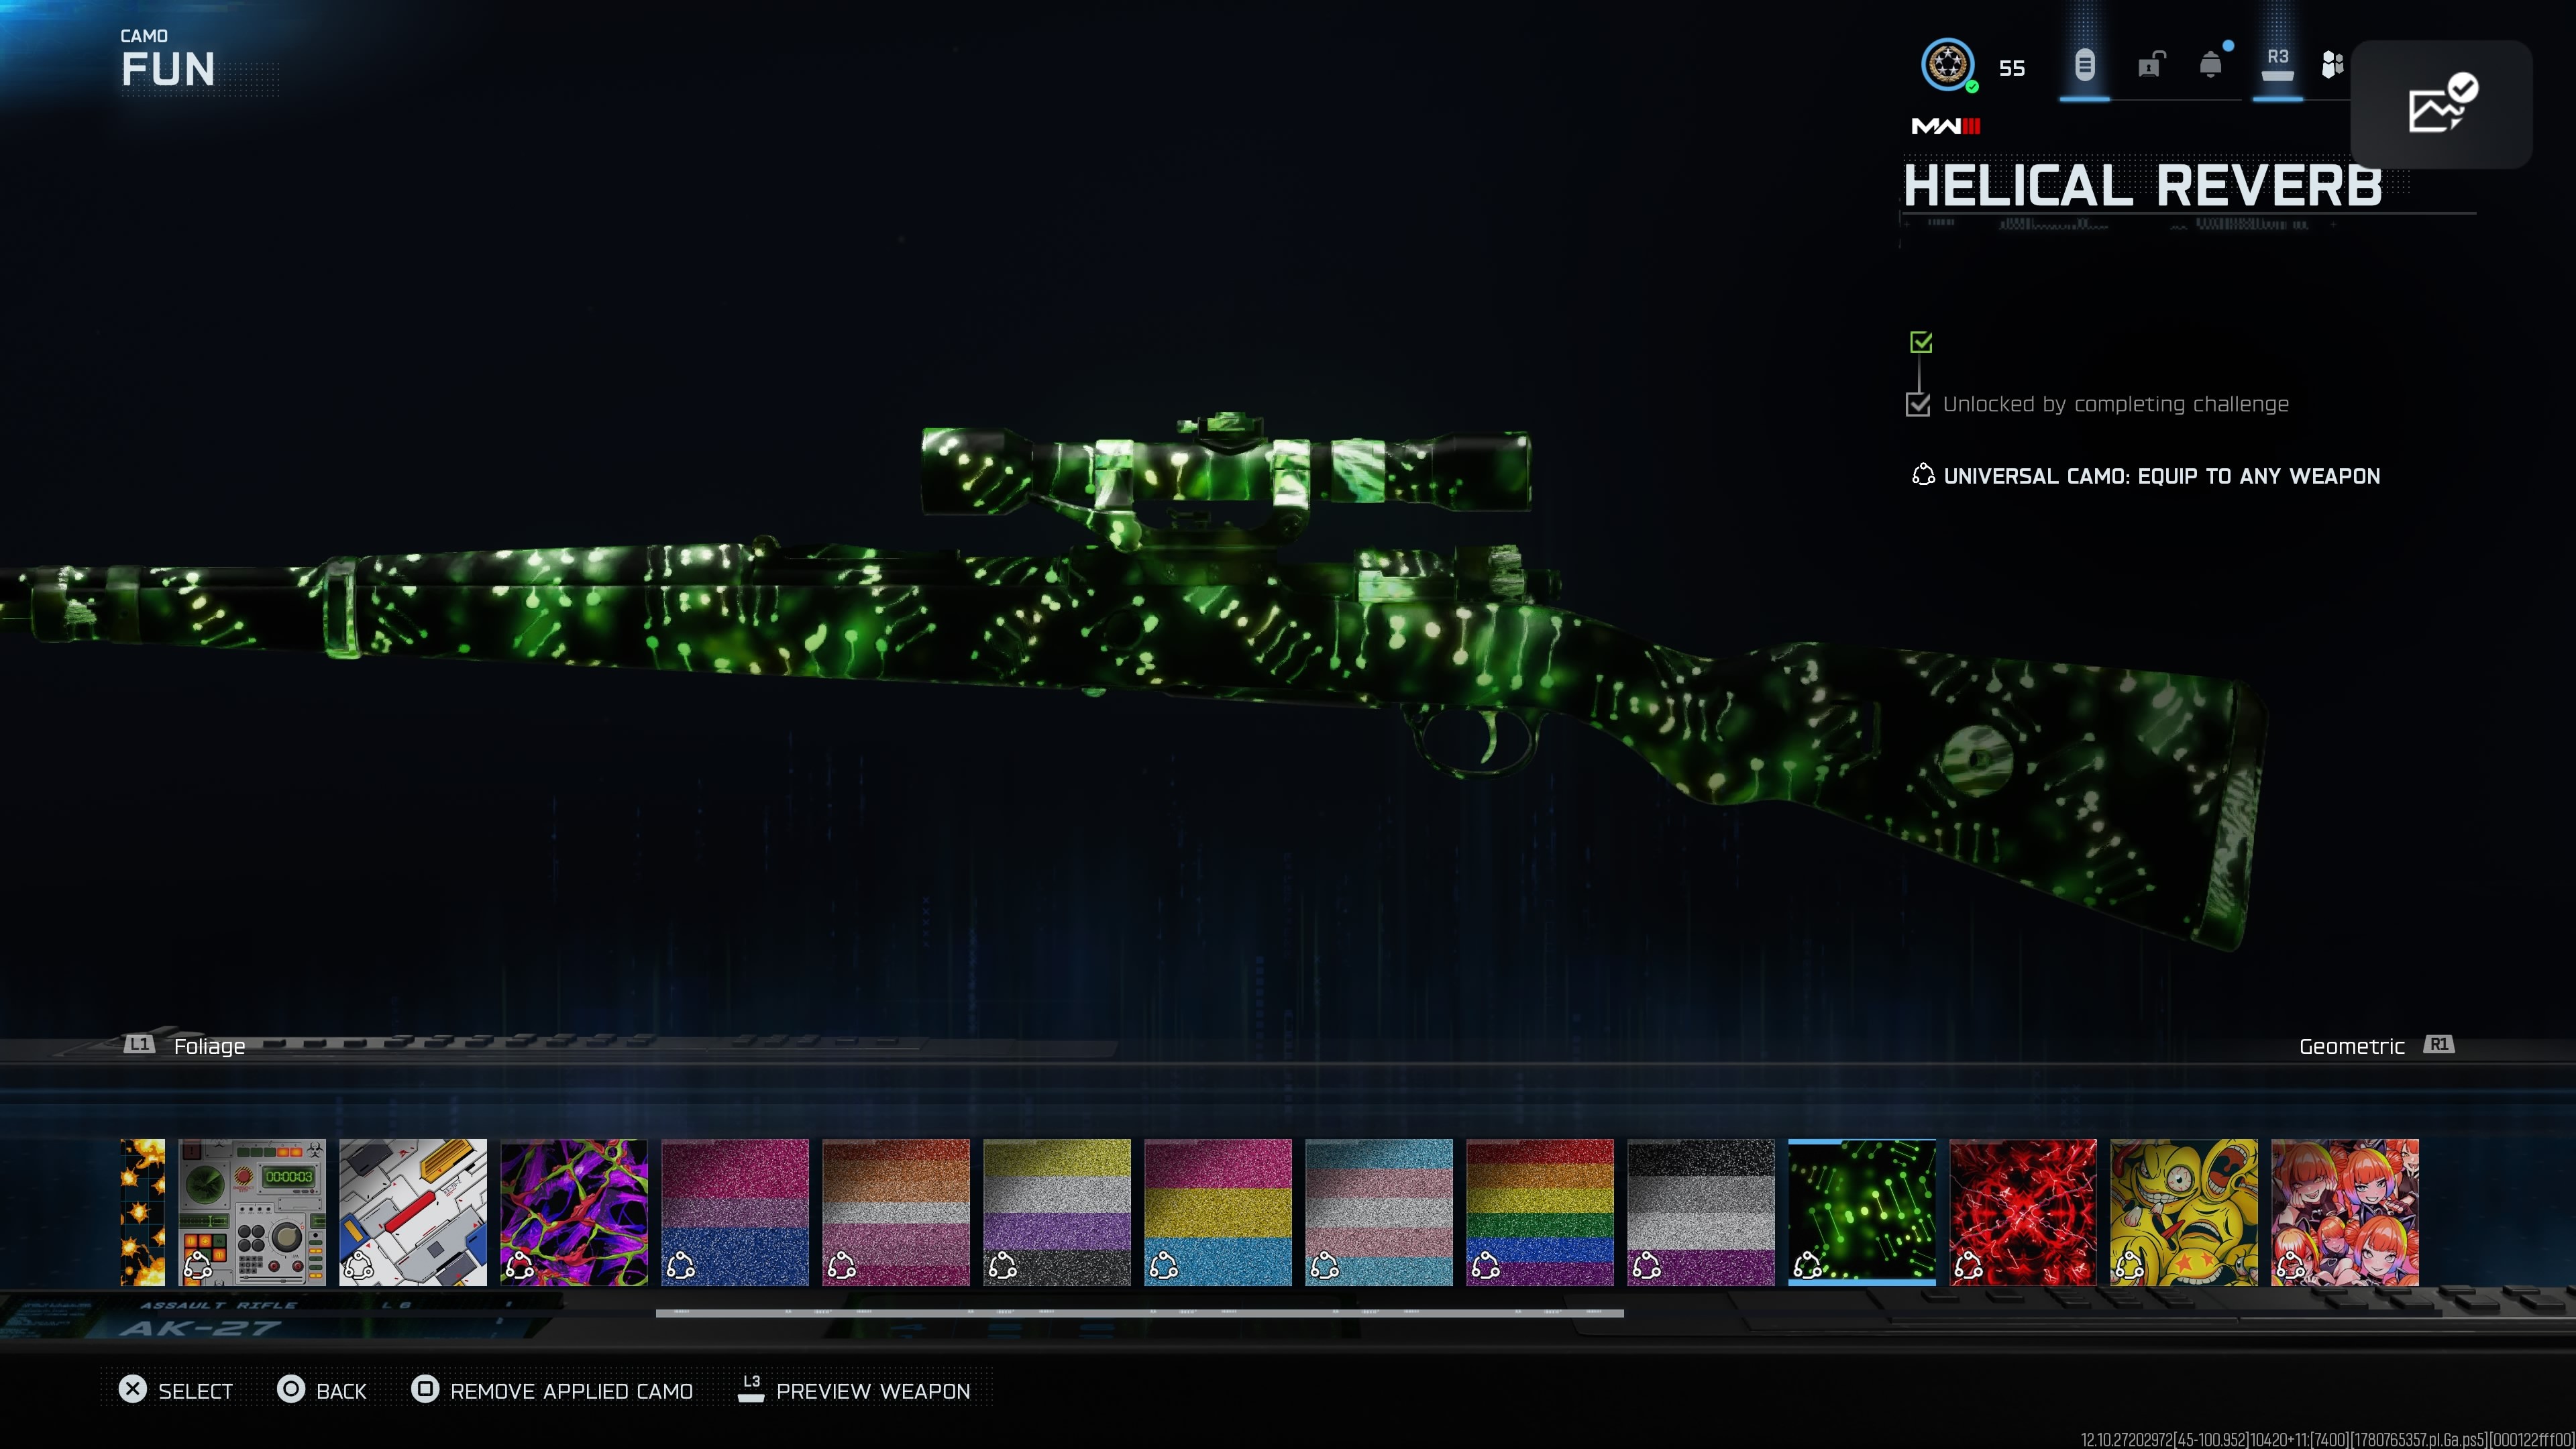Screen dimensions: 2576x1449
Task: Select the pink-yellow-blue glitter flag camo
Action: pos(1218,1212)
